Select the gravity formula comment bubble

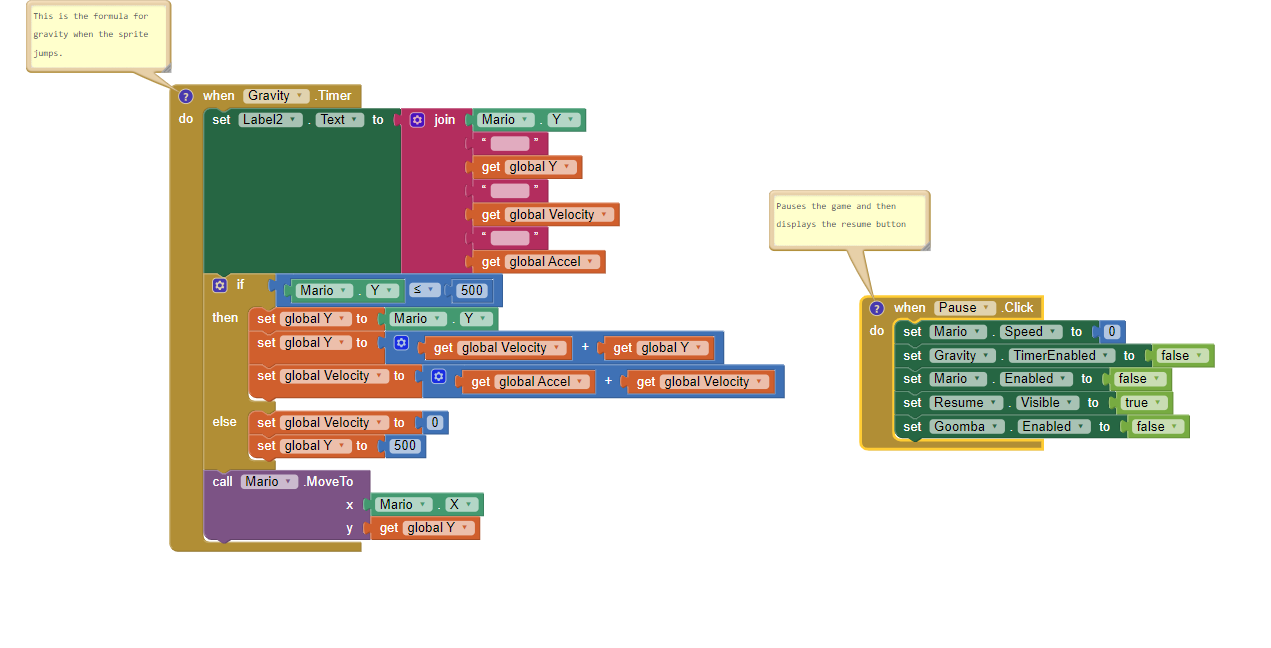(97, 36)
